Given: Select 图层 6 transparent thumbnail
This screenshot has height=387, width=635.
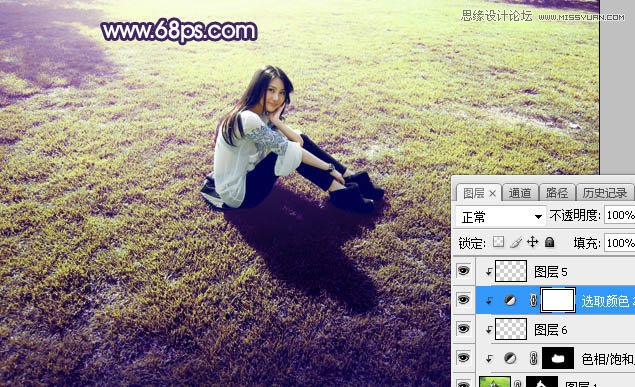Looking at the screenshot, I should [x=511, y=329].
